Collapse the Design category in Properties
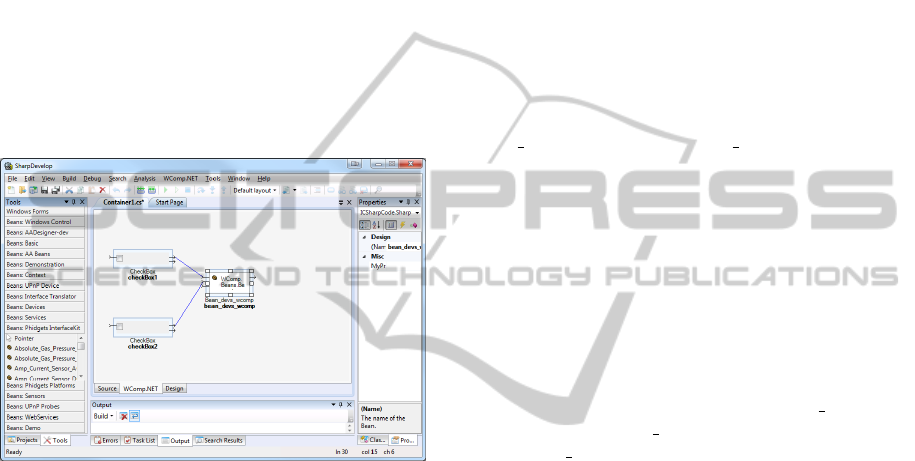Screen dimensions: 915x461 tap(362, 237)
